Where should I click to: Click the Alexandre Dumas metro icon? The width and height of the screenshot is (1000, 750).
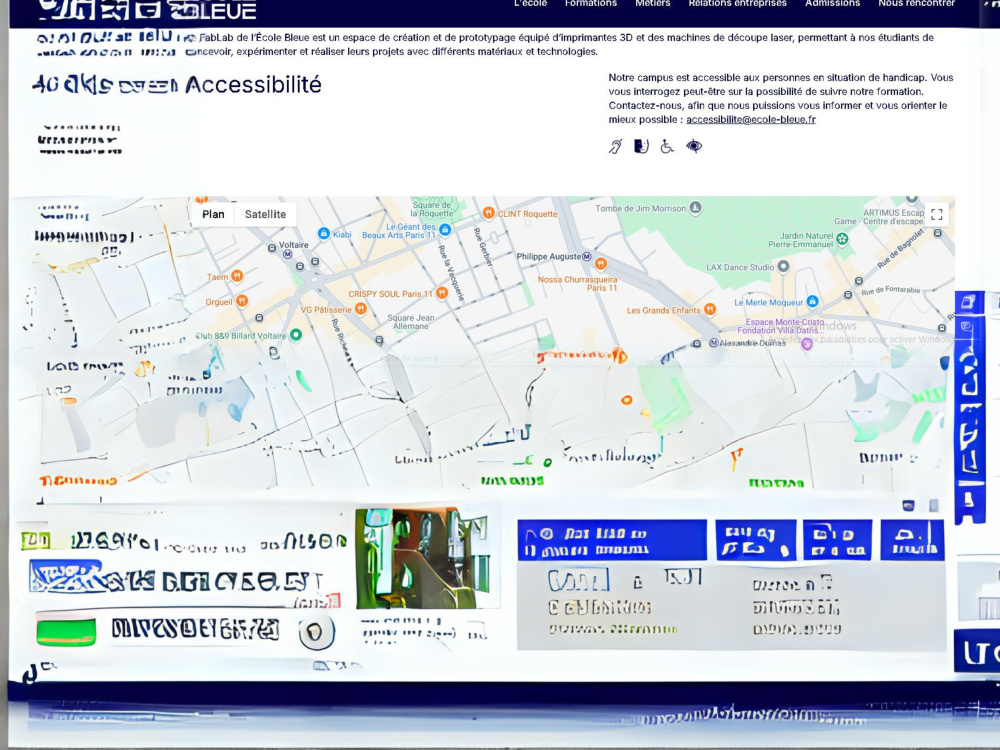click(x=714, y=343)
